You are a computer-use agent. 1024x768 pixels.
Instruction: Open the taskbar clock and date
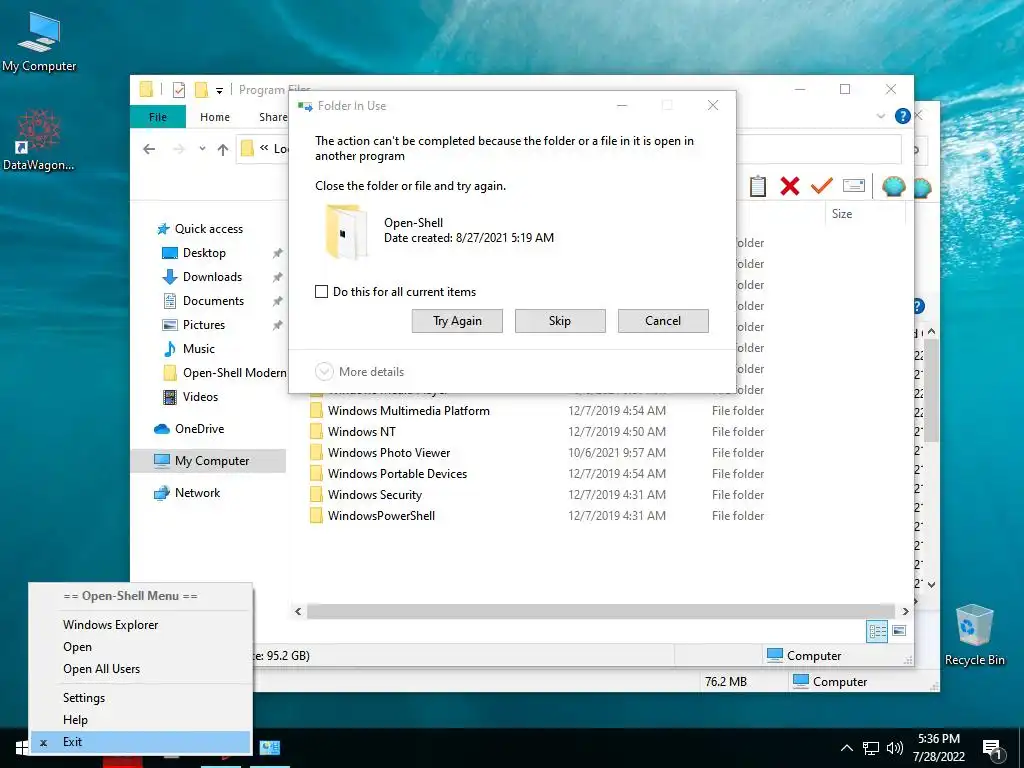(x=938, y=748)
